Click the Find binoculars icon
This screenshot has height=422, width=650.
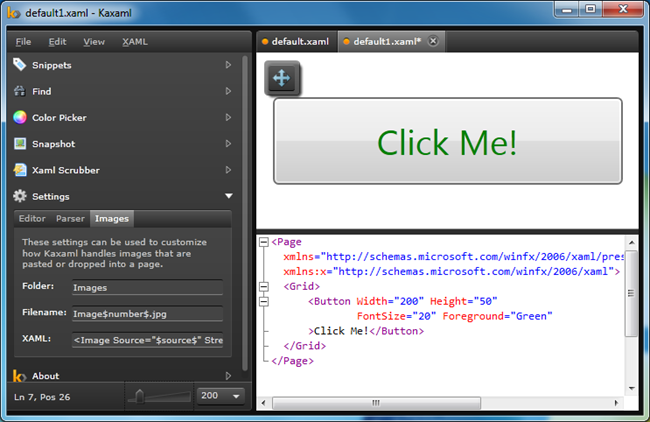point(19,91)
